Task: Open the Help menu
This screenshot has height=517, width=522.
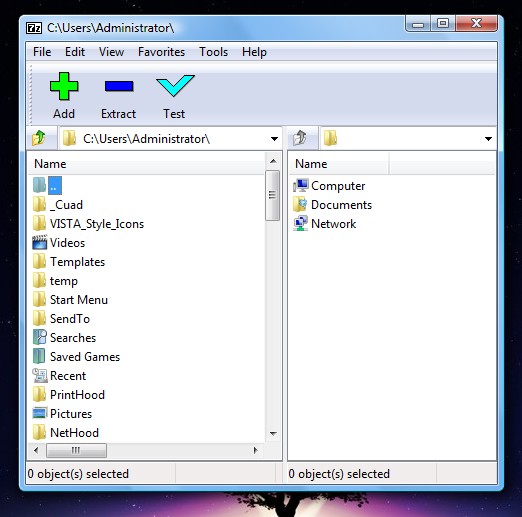Action: pos(254,52)
